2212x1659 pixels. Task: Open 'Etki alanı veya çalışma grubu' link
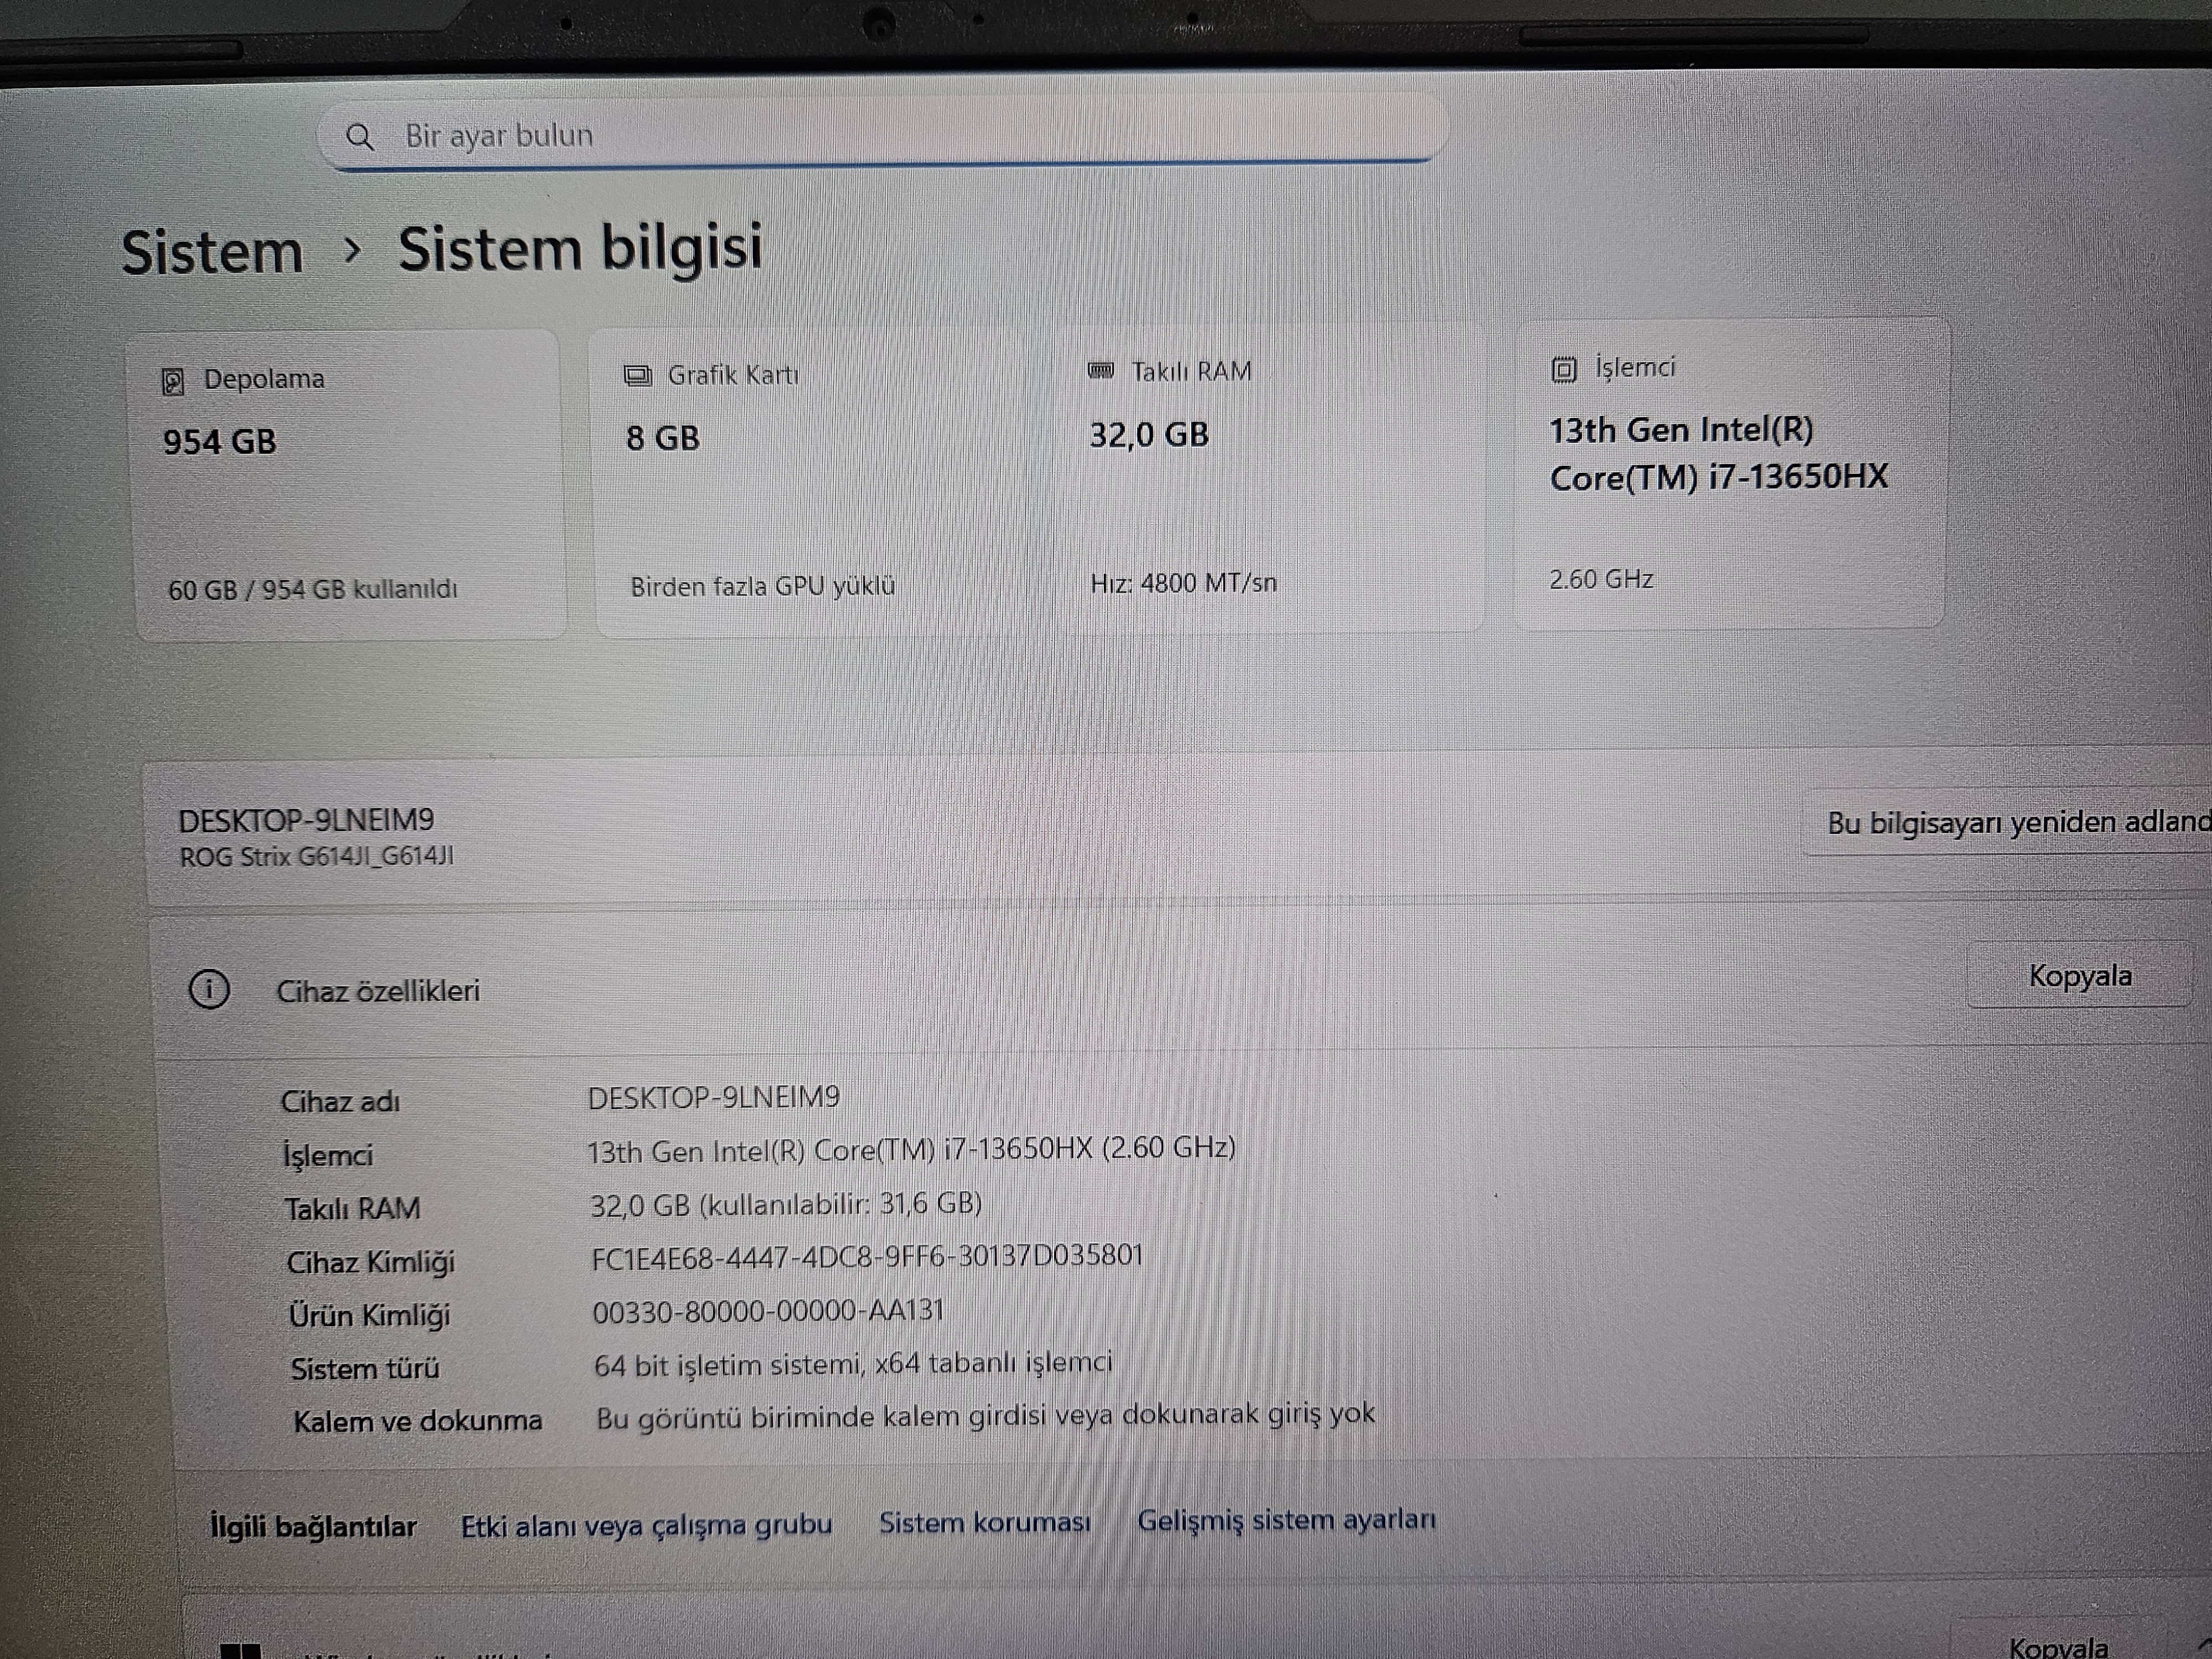[646, 1525]
